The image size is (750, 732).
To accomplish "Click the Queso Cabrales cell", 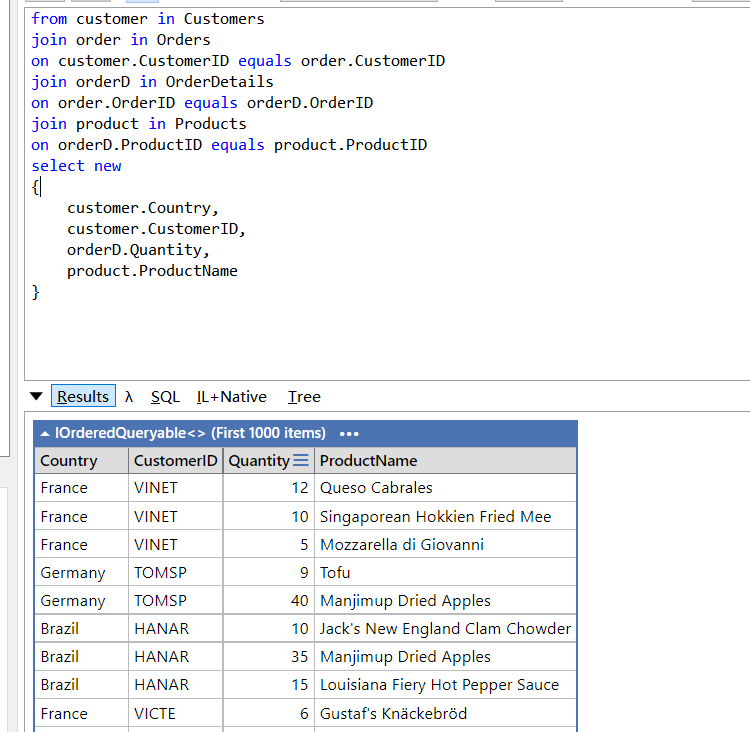I will pos(445,488).
